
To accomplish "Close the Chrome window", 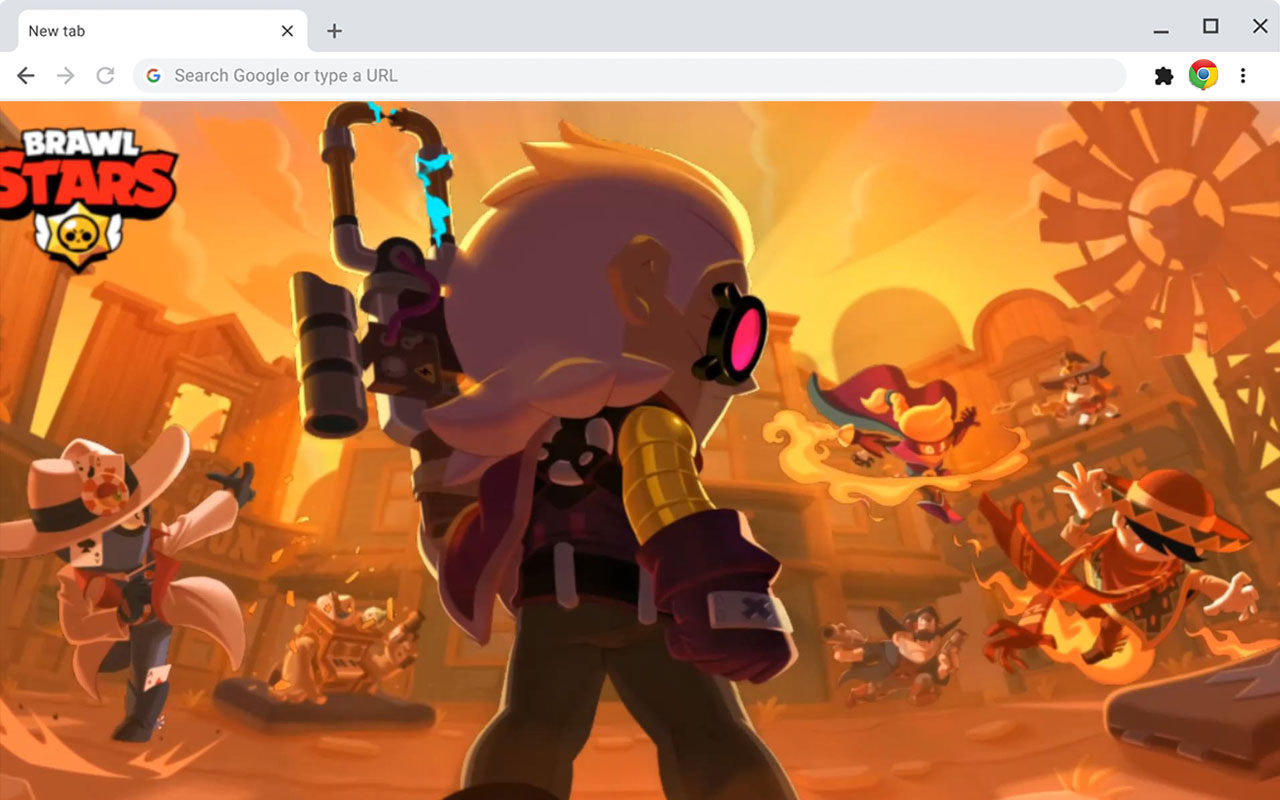I will tap(1258, 30).
